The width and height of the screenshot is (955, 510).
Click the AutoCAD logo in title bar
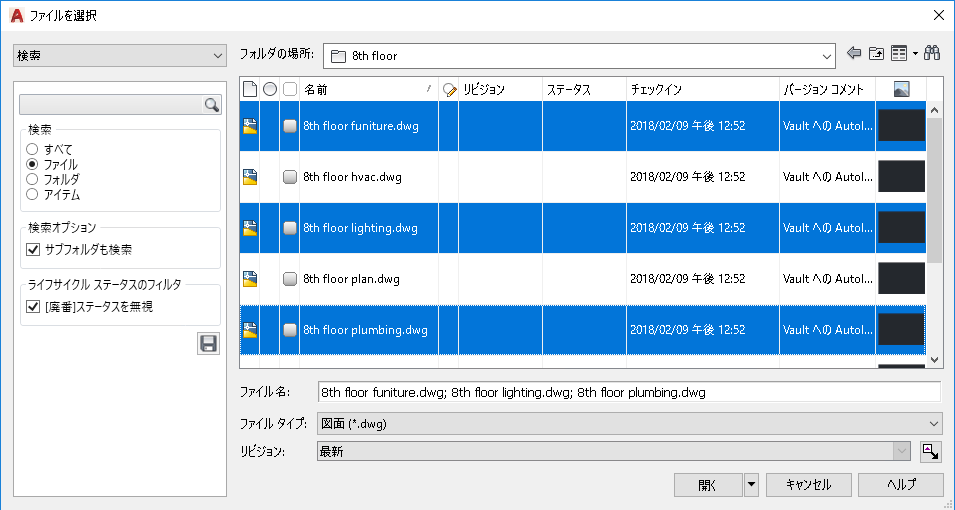coord(17,15)
